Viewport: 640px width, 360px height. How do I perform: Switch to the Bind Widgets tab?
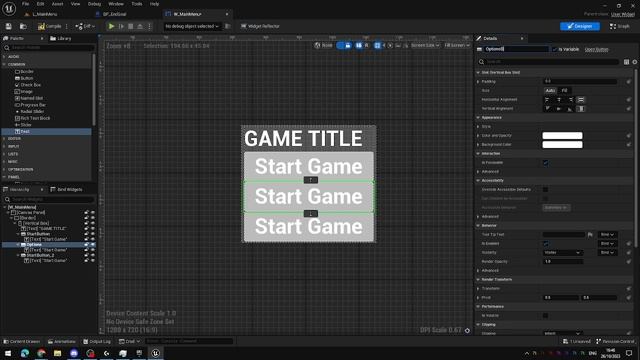tap(67, 189)
